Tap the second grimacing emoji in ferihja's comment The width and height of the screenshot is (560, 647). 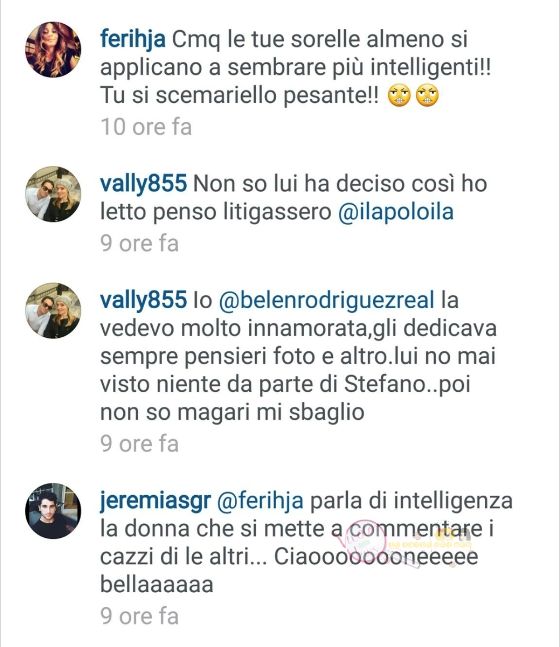[x=428, y=96]
